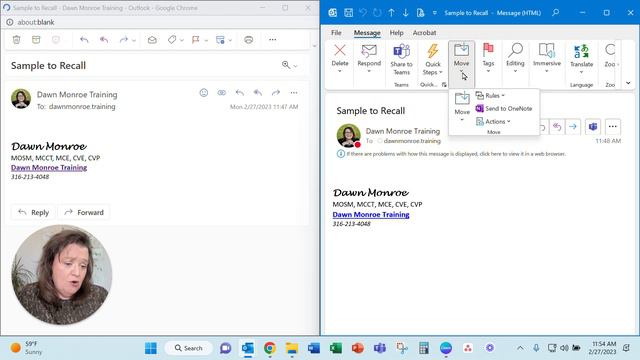Open Google Chrome from the taskbar

click(269, 348)
